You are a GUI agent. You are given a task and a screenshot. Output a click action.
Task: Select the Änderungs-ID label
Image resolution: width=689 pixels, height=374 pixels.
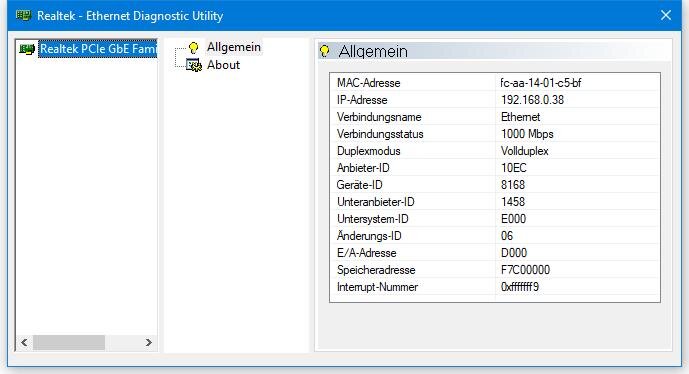(369, 236)
